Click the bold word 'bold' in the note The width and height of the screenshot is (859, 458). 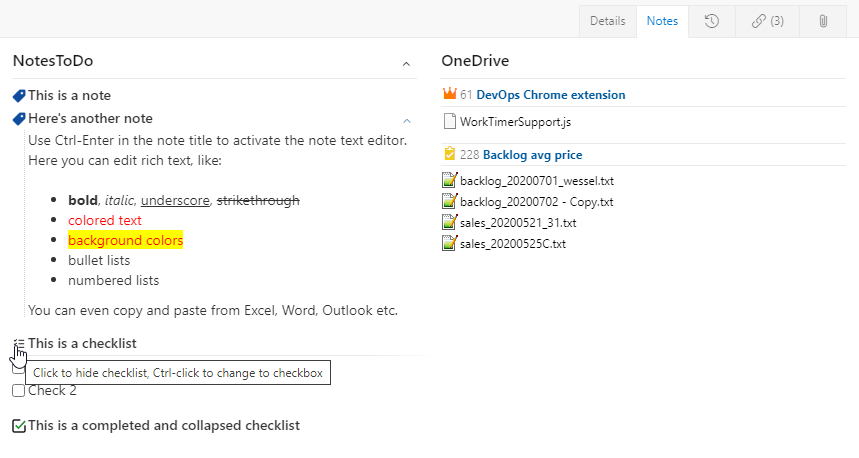(83, 201)
